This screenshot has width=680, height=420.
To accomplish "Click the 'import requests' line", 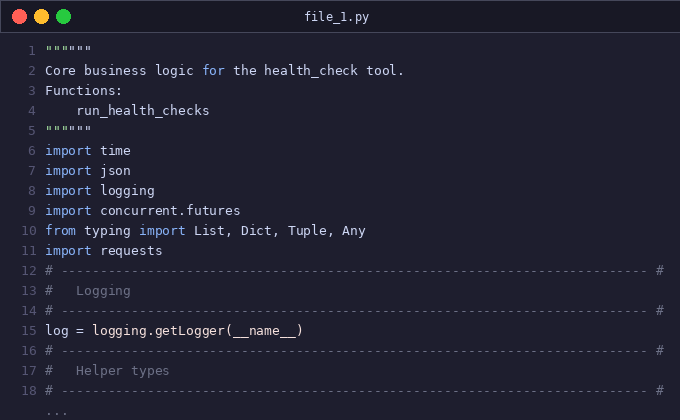I will coord(104,251).
